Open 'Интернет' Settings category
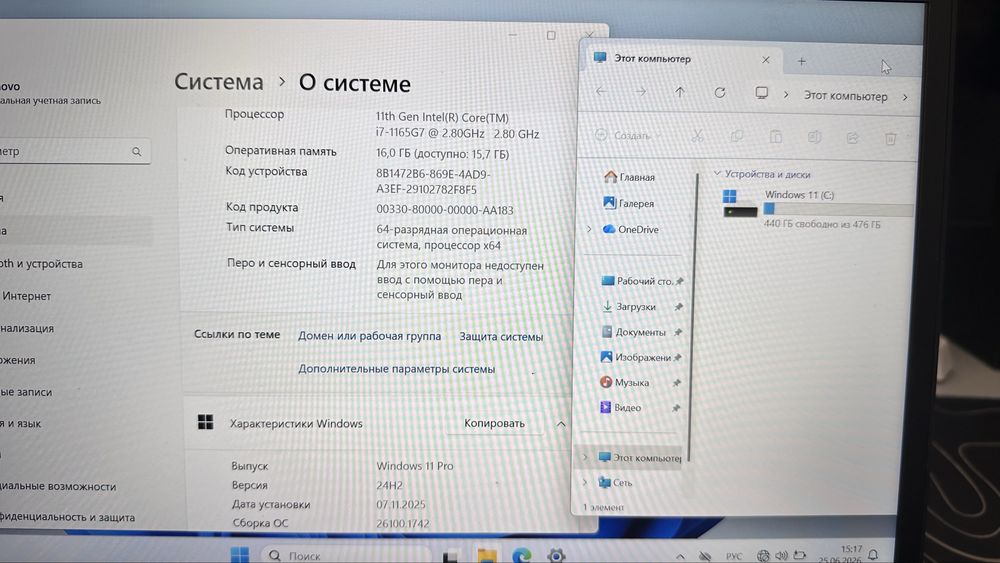Viewport: 1000px width, 563px height. click(x=26, y=296)
